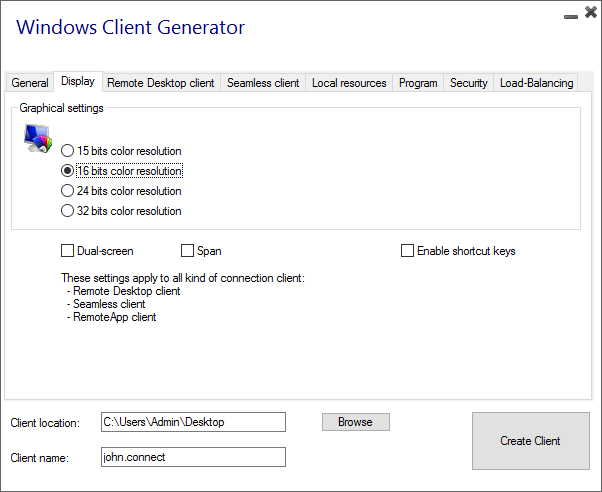Close the Windows Client Generator window

tap(588, 15)
